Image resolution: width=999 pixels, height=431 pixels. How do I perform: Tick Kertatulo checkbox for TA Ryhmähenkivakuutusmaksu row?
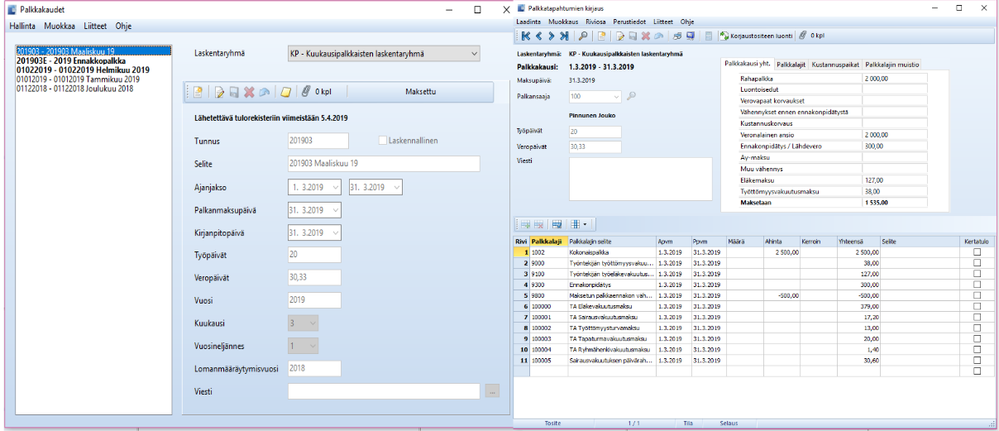pos(977,349)
